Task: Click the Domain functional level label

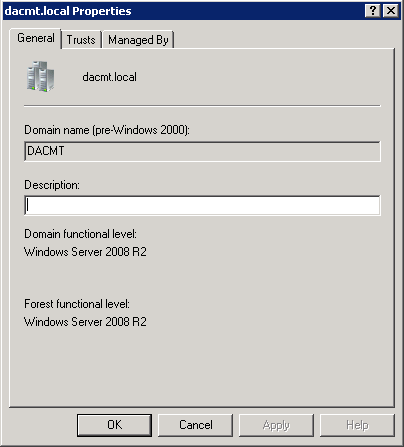Action: [x=80, y=234]
